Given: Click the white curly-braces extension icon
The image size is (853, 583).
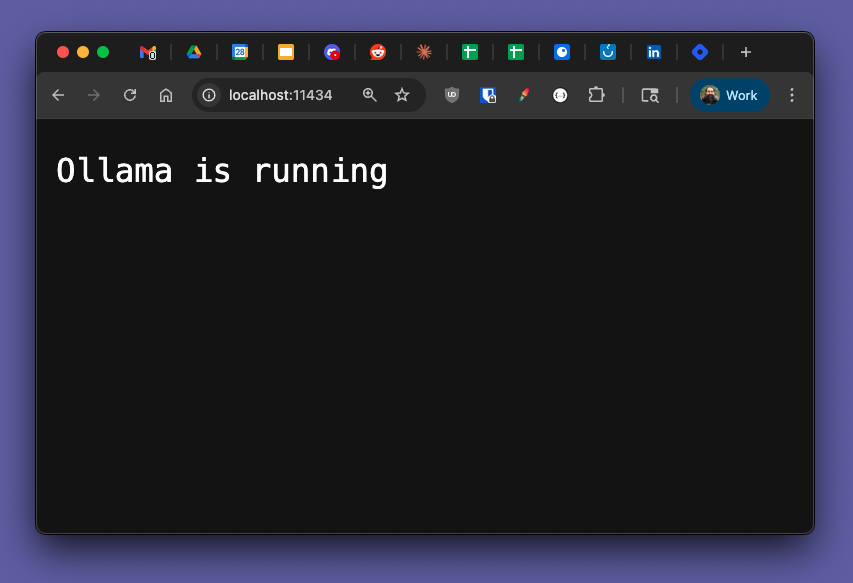Looking at the screenshot, I should click(560, 95).
